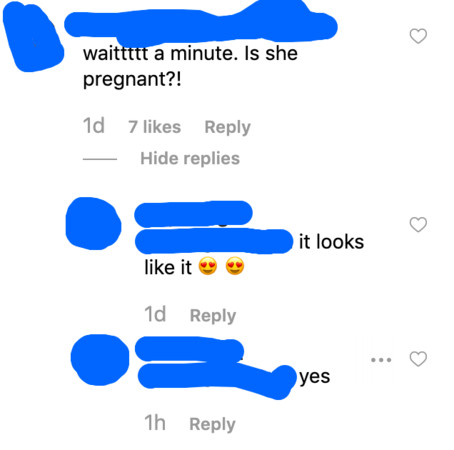Click the 1h timestamp under "yes"
Viewport: 454px width, 450px height.
coord(155,423)
